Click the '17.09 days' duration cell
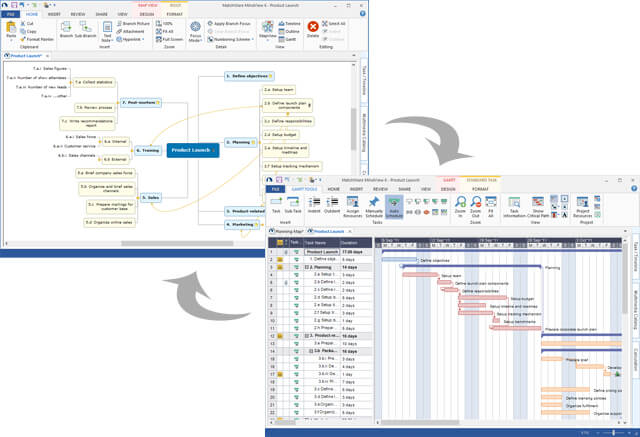640x437 pixels. 356,252
